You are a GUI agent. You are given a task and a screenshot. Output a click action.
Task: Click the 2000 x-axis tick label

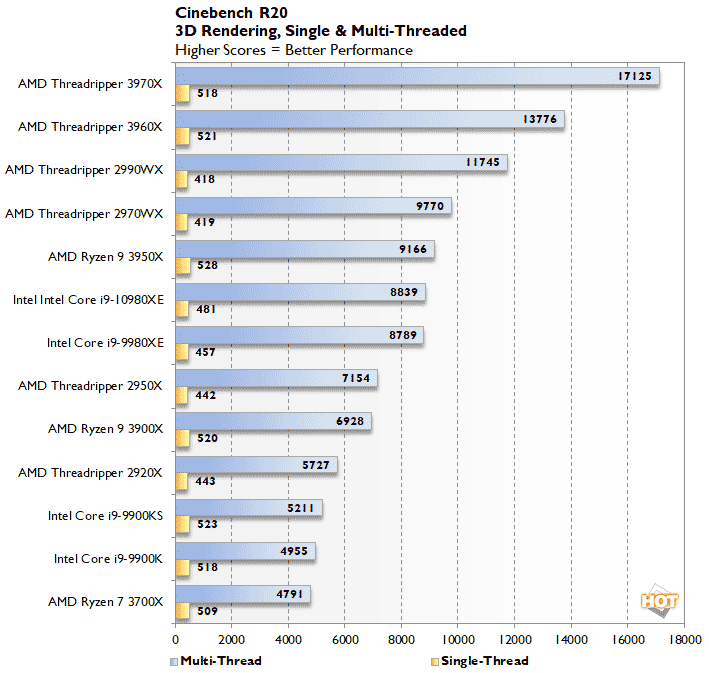pos(232,640)
